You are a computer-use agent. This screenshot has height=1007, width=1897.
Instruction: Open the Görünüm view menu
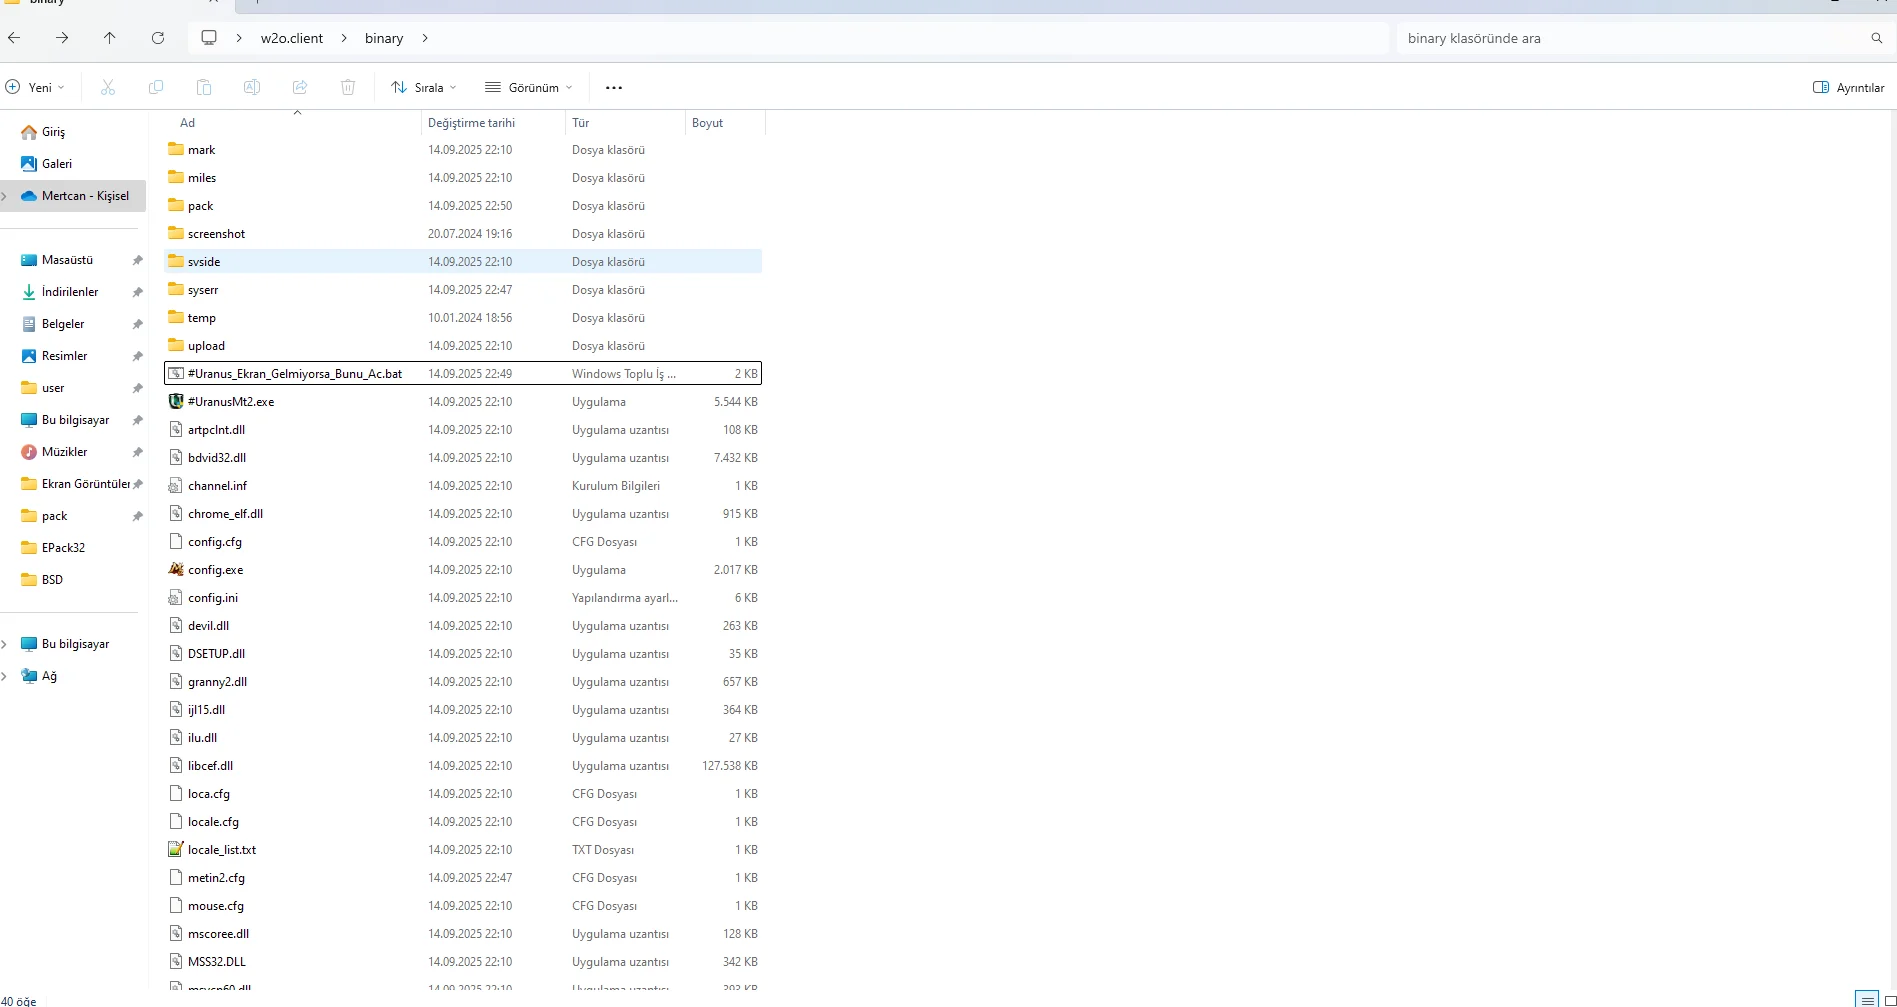[x=529, y=88]
